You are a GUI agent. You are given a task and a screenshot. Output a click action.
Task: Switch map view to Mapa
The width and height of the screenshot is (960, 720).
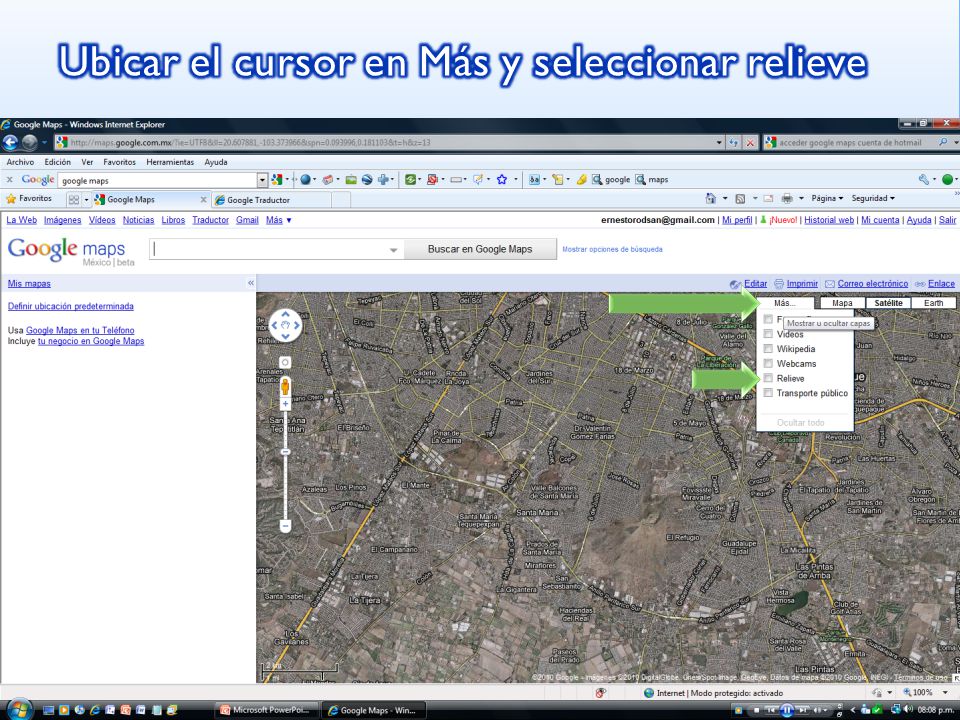pyautogui.click(x=842, y=302)
